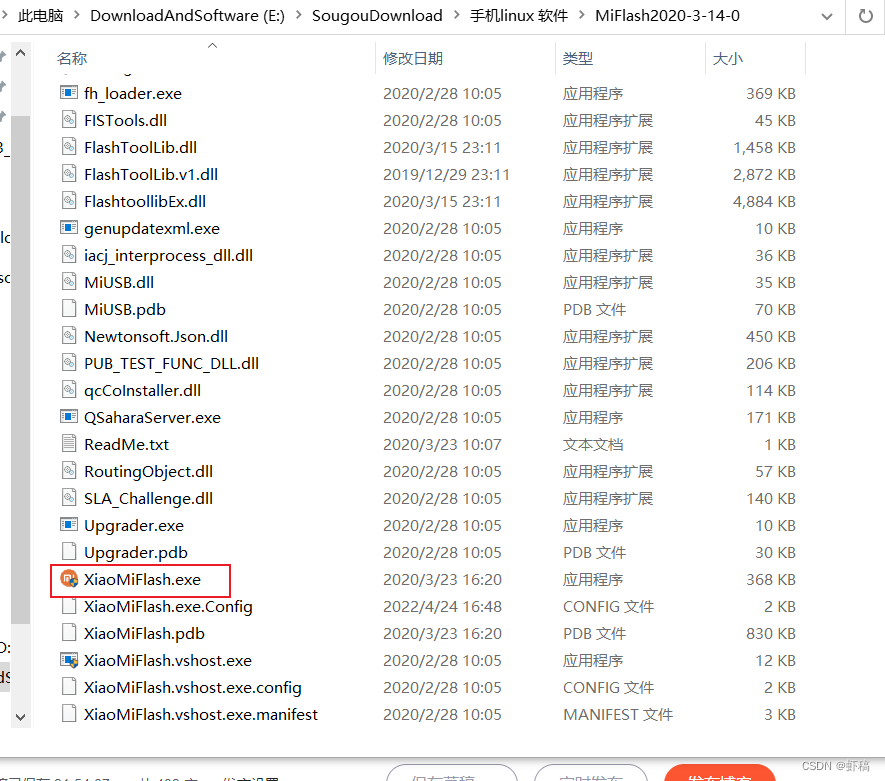Click the iacj_interprocess_dll.dll file icon
Image resolution: width=885 pixels, height=781 pixels.
click(69, 255)
